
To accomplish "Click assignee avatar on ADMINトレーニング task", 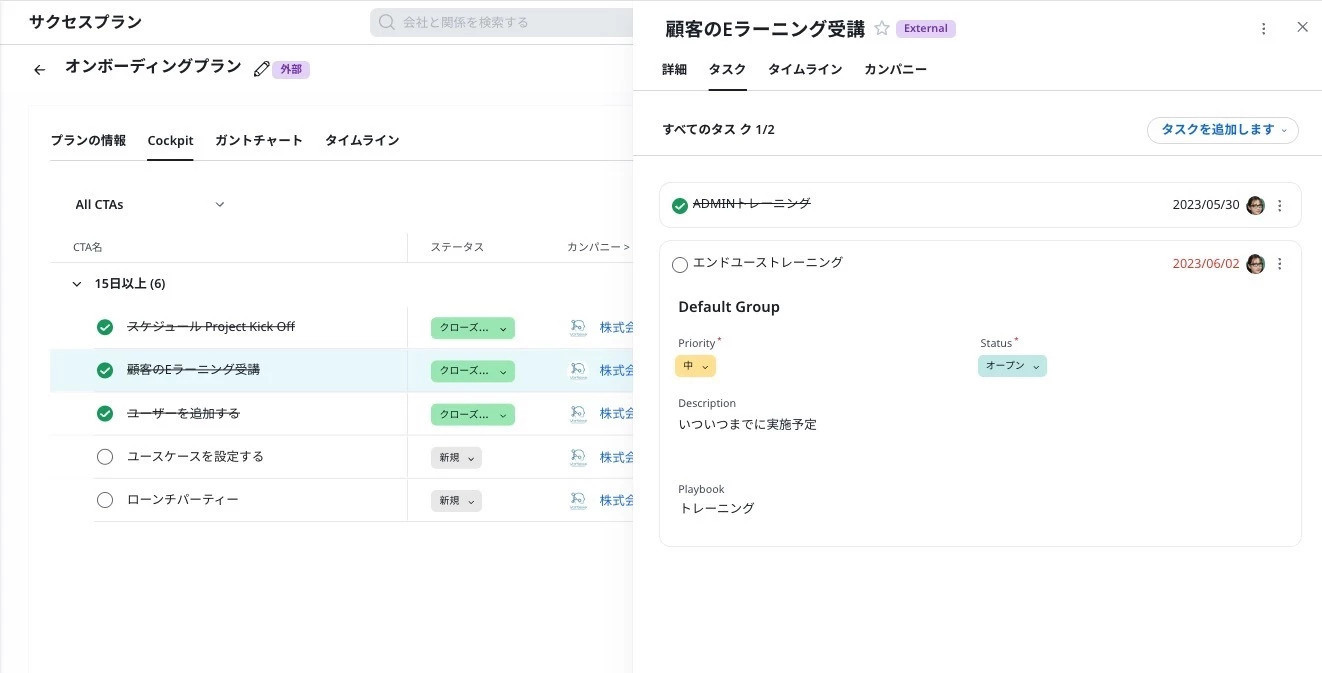I will pos(1255,206).
